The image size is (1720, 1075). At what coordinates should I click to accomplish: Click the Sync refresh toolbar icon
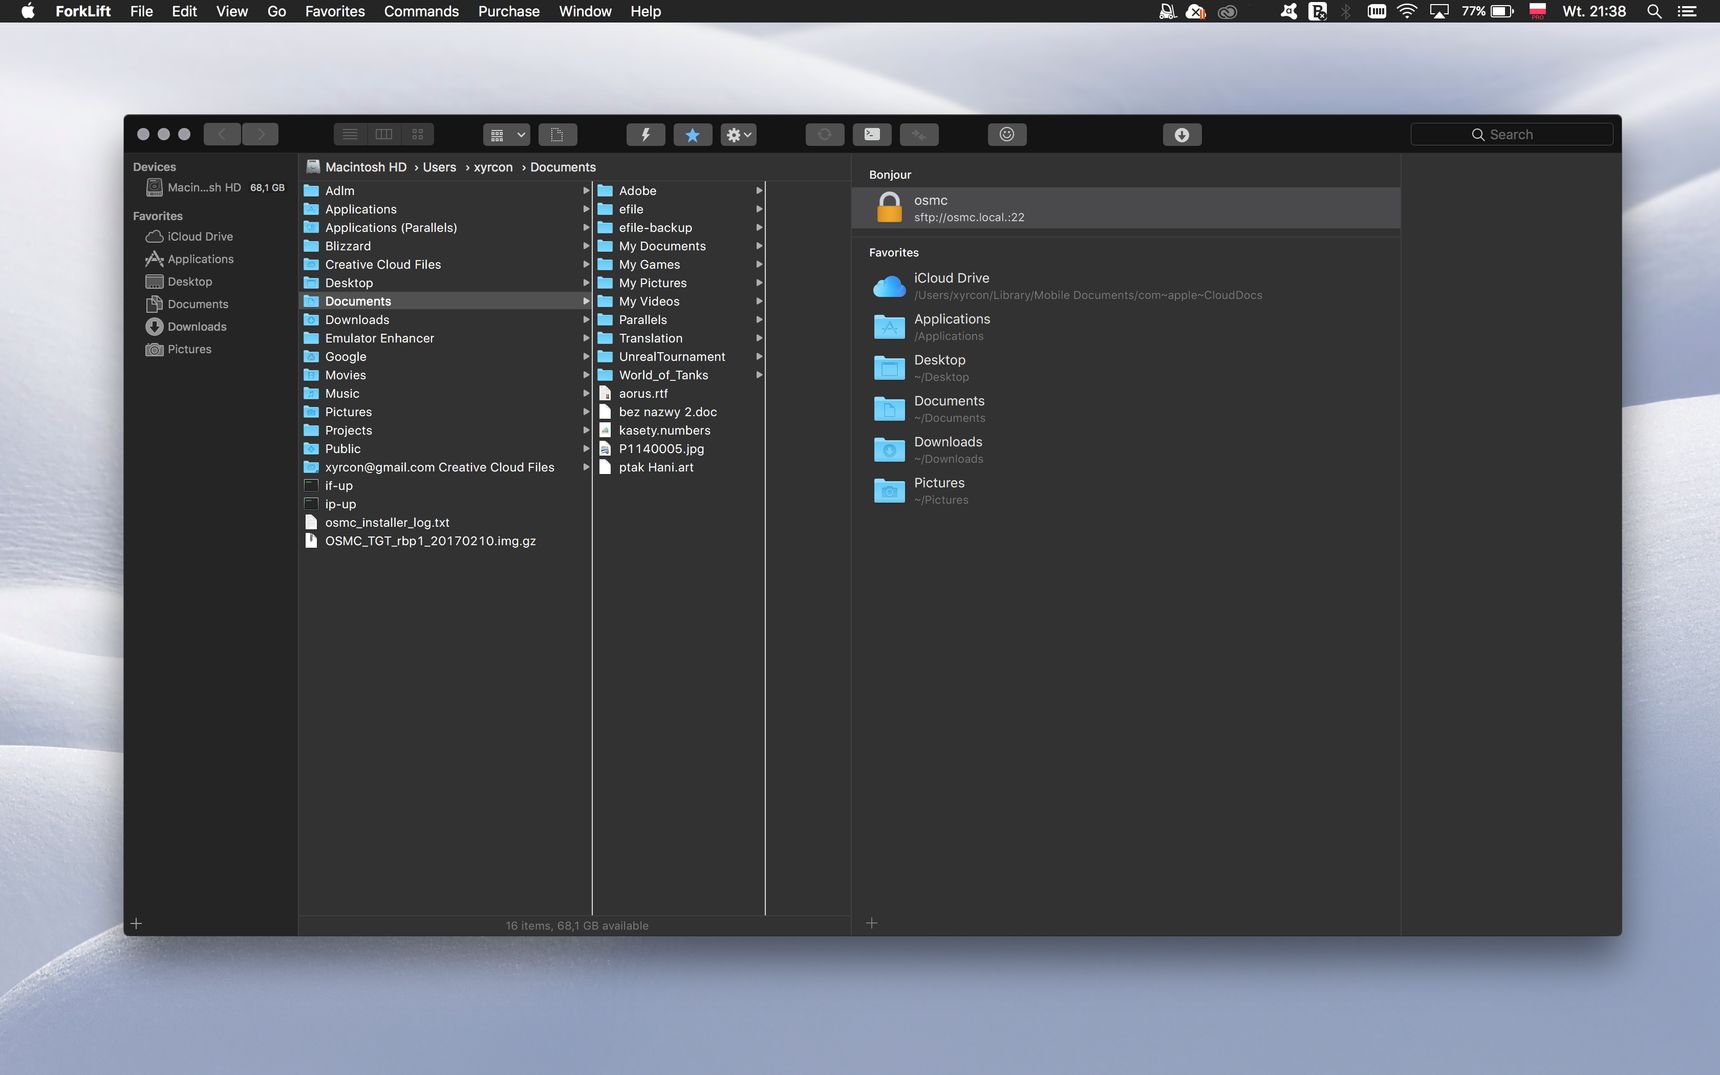pos(825,134)
